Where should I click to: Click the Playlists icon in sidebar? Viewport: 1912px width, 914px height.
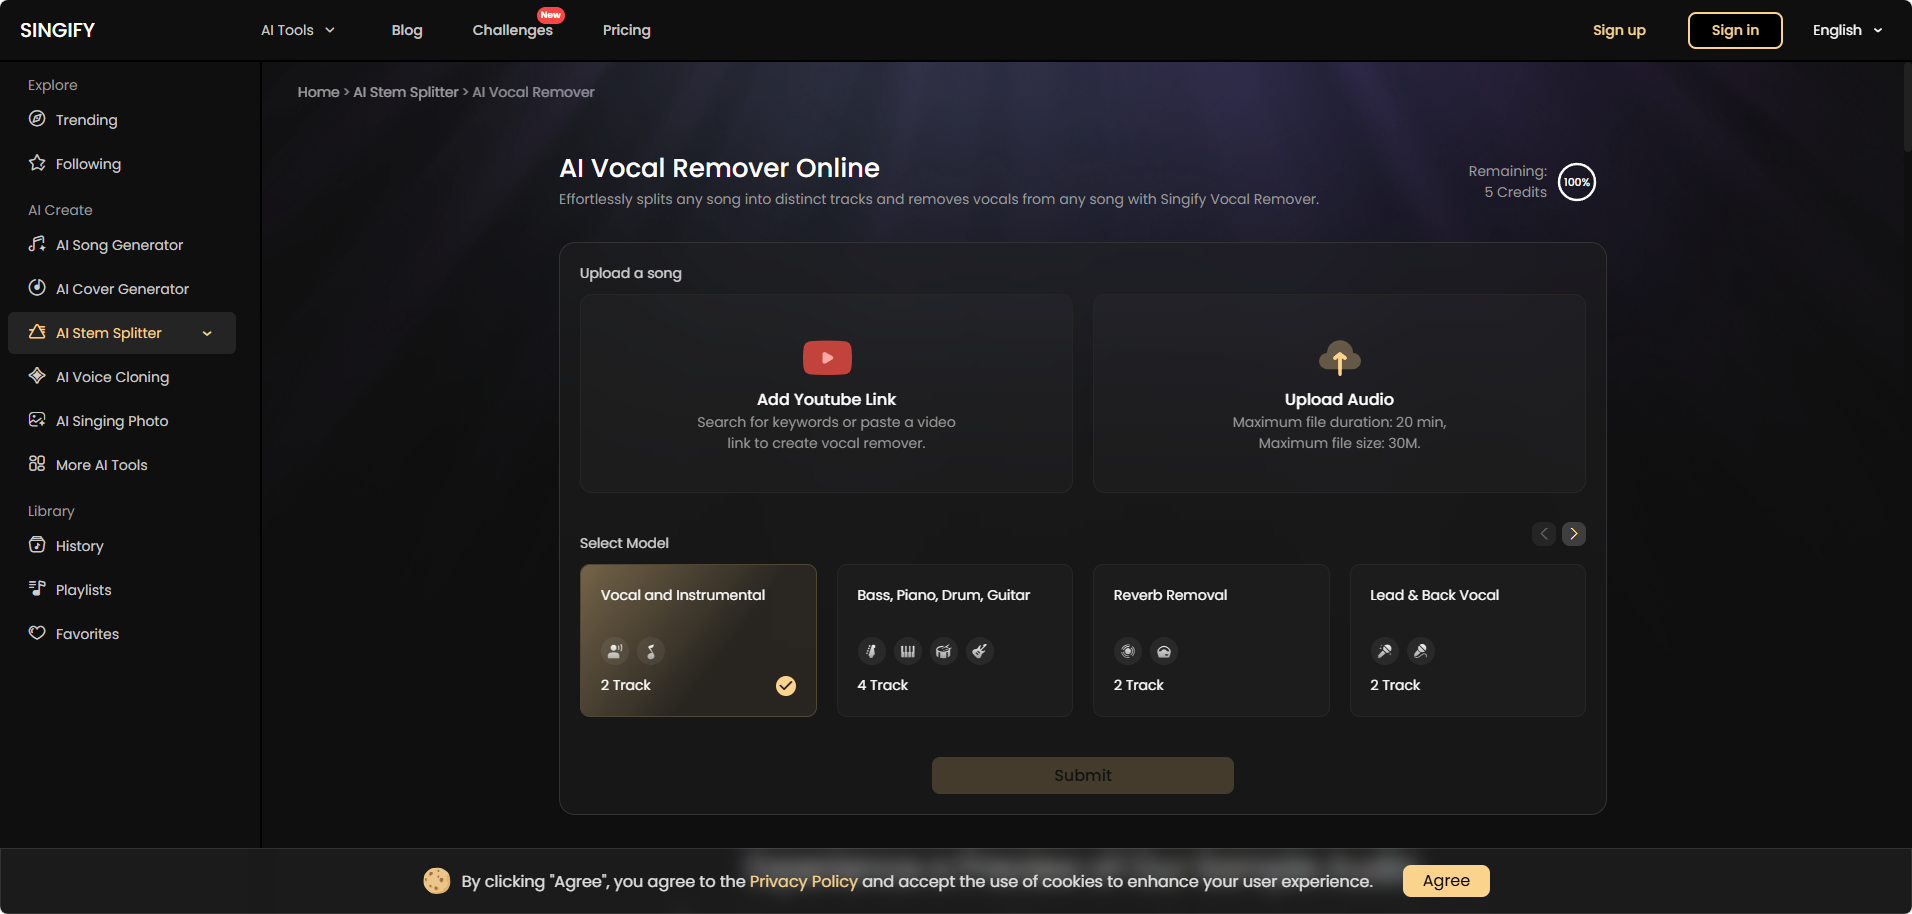[x=37, y=589]
